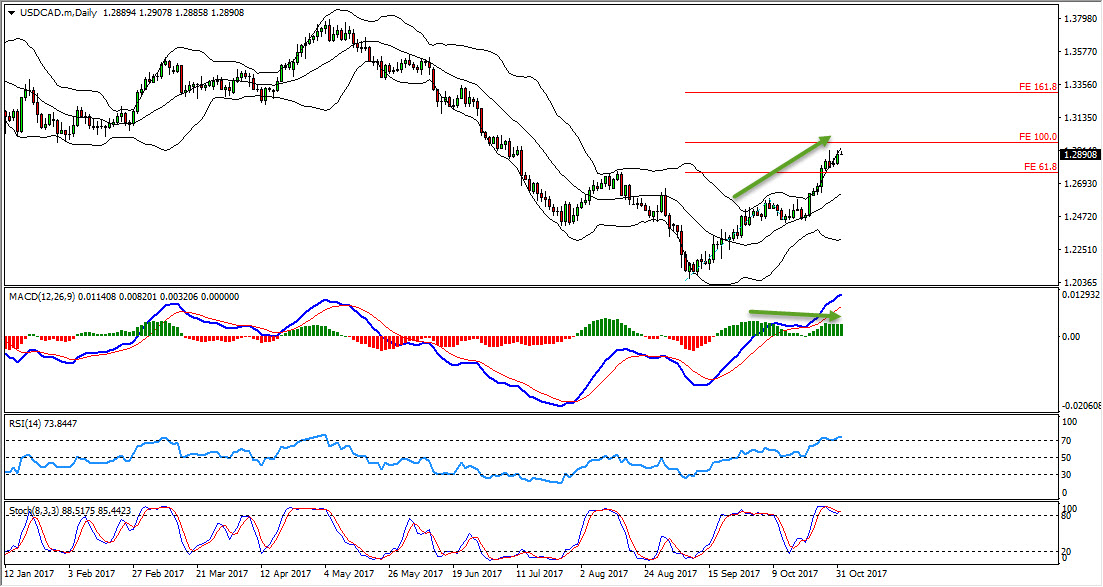Click the 1.37980 value on price scale
The image size is (1103, 587).
[1080, 19]
